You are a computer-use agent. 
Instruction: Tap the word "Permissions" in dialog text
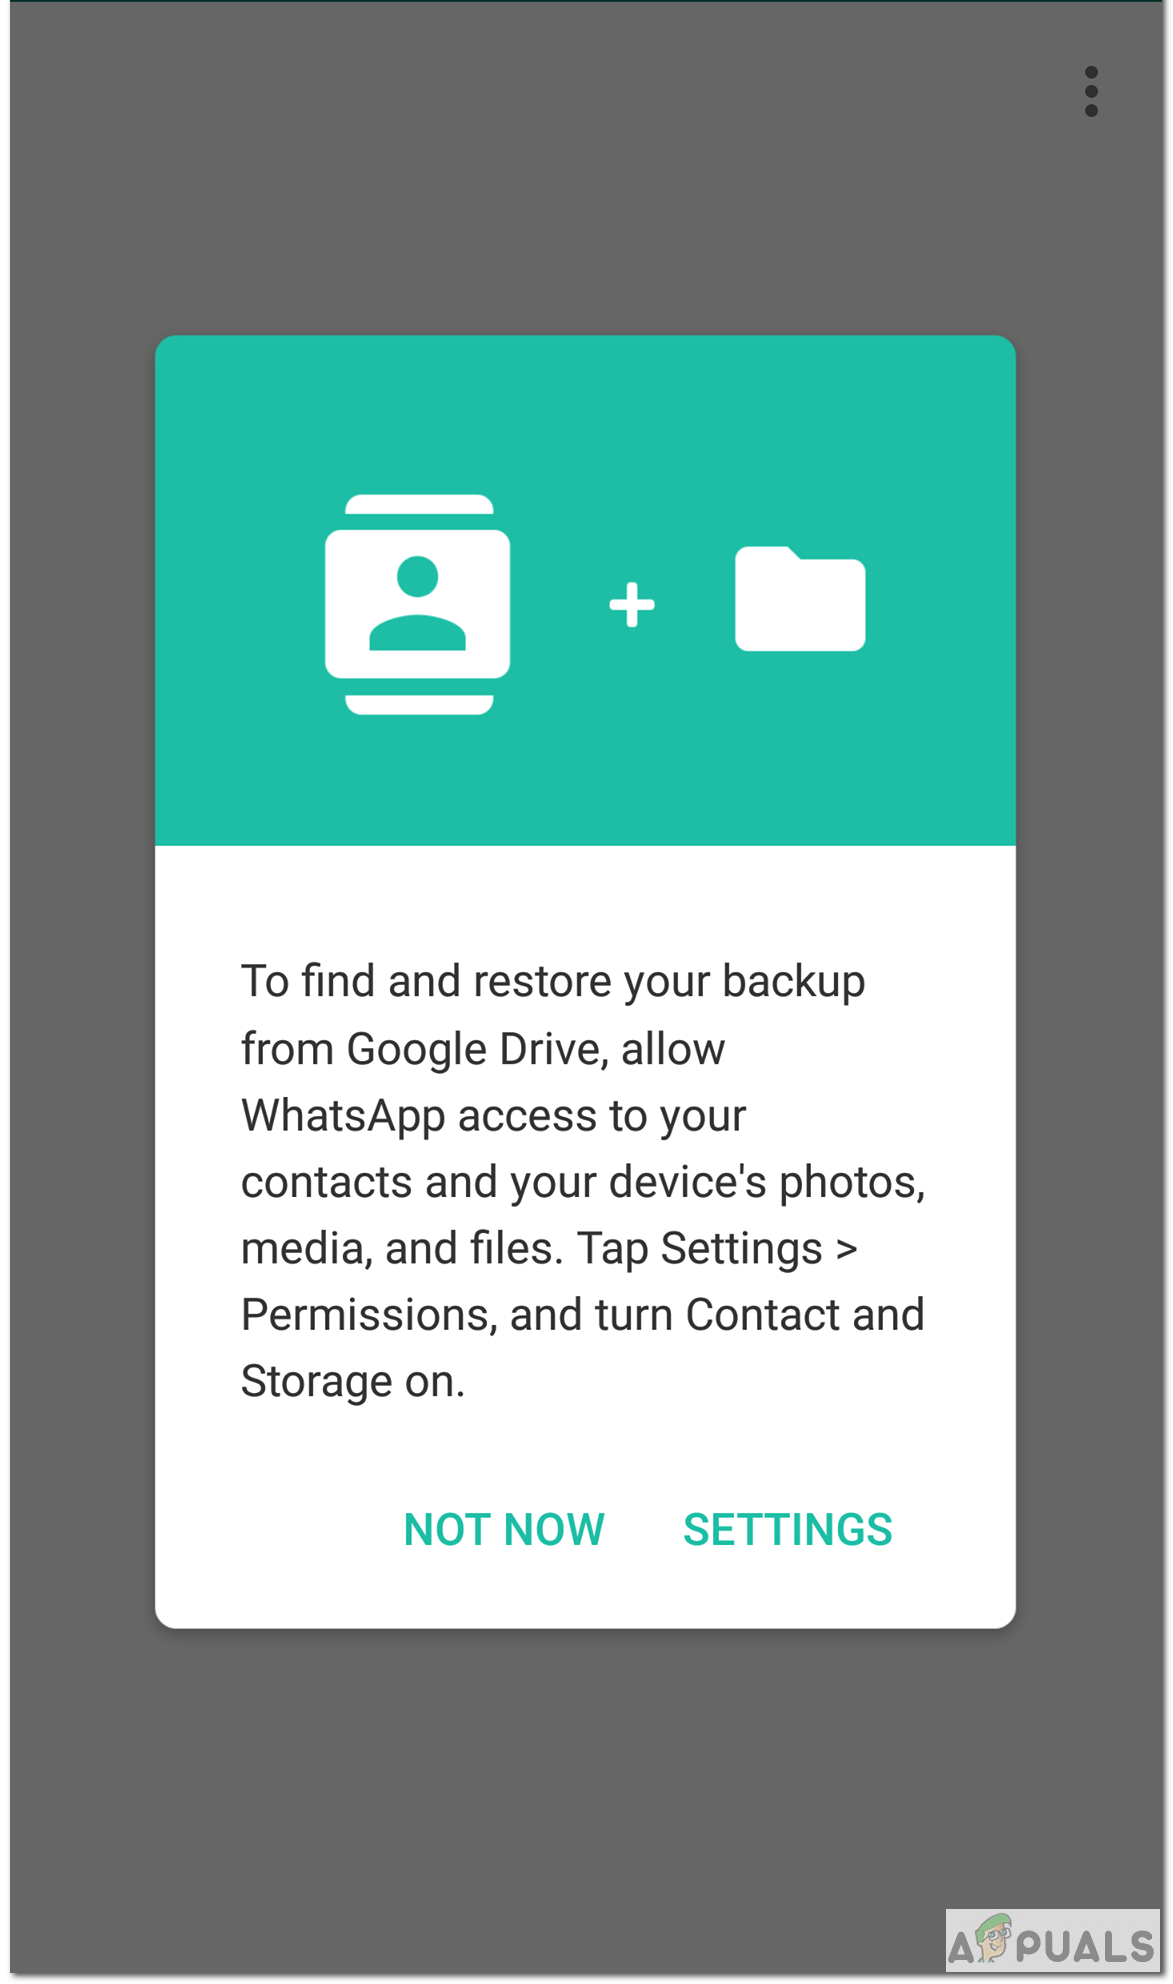tap(369, 1315)
